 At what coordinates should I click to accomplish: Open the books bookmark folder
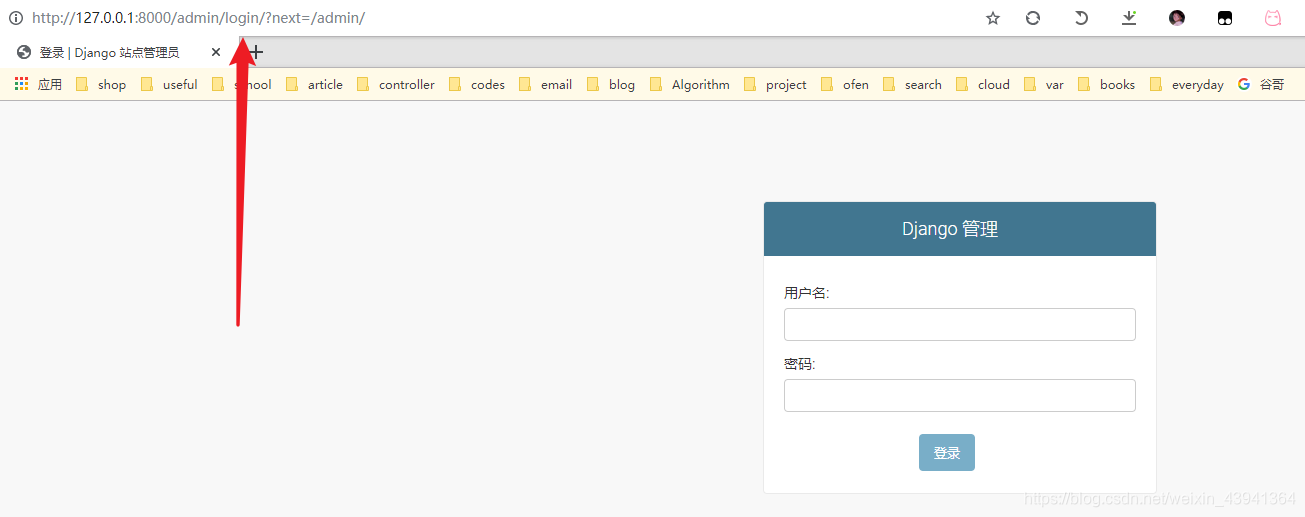click(1106, 85)
